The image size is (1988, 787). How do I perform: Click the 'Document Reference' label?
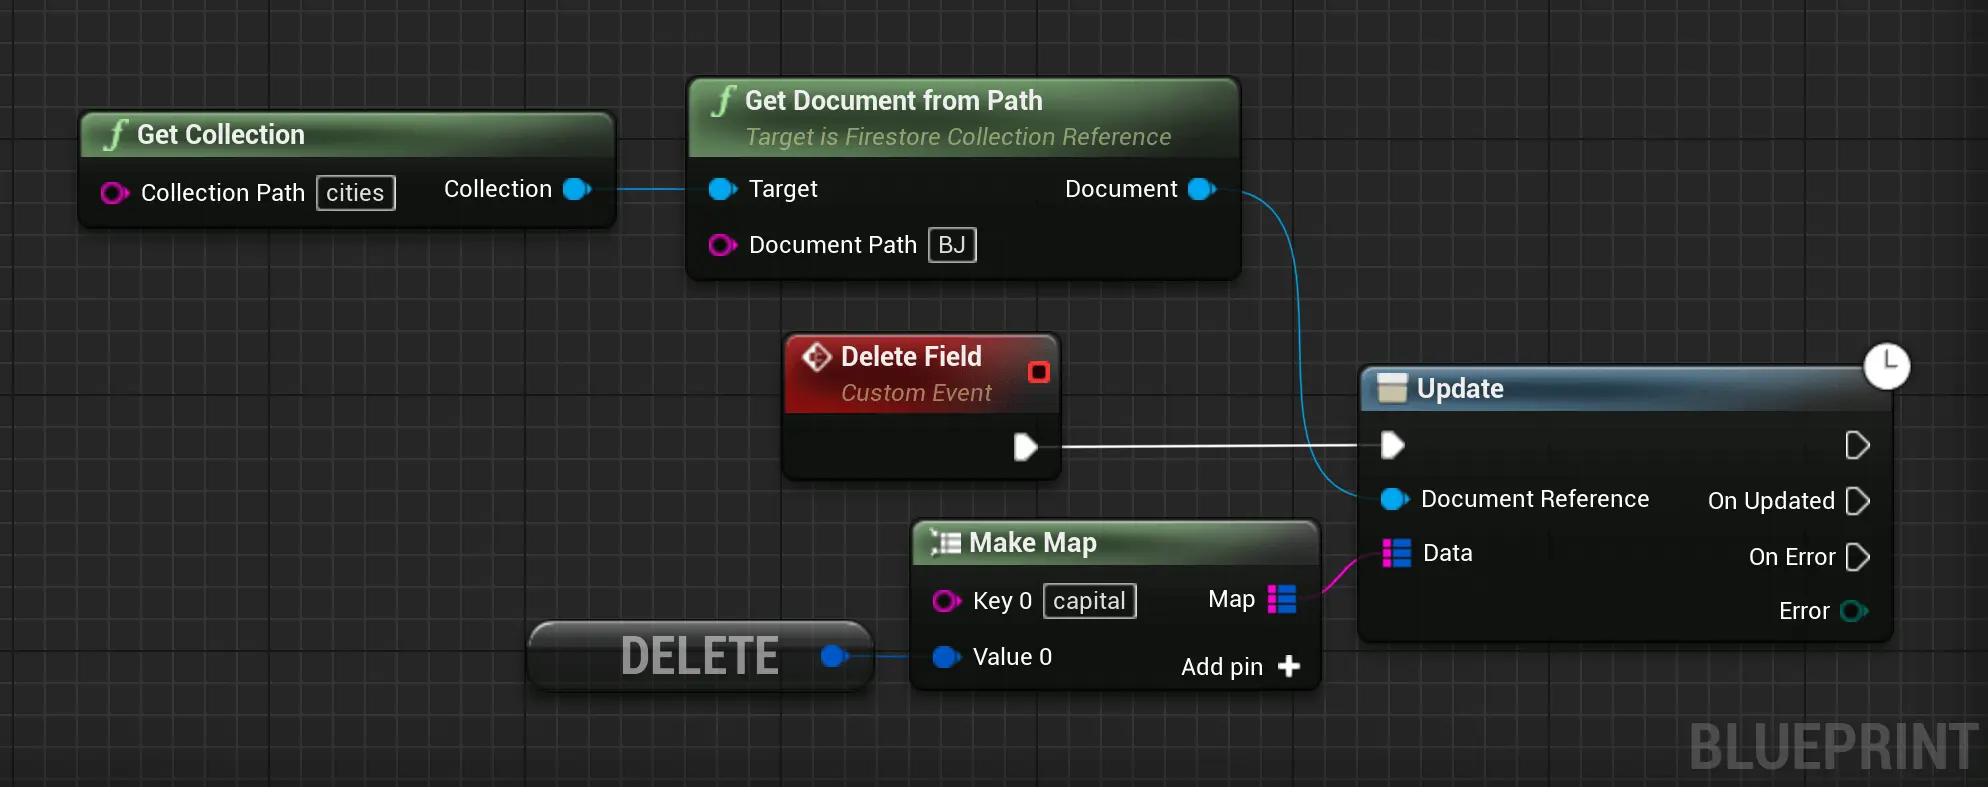(1535, 499)
